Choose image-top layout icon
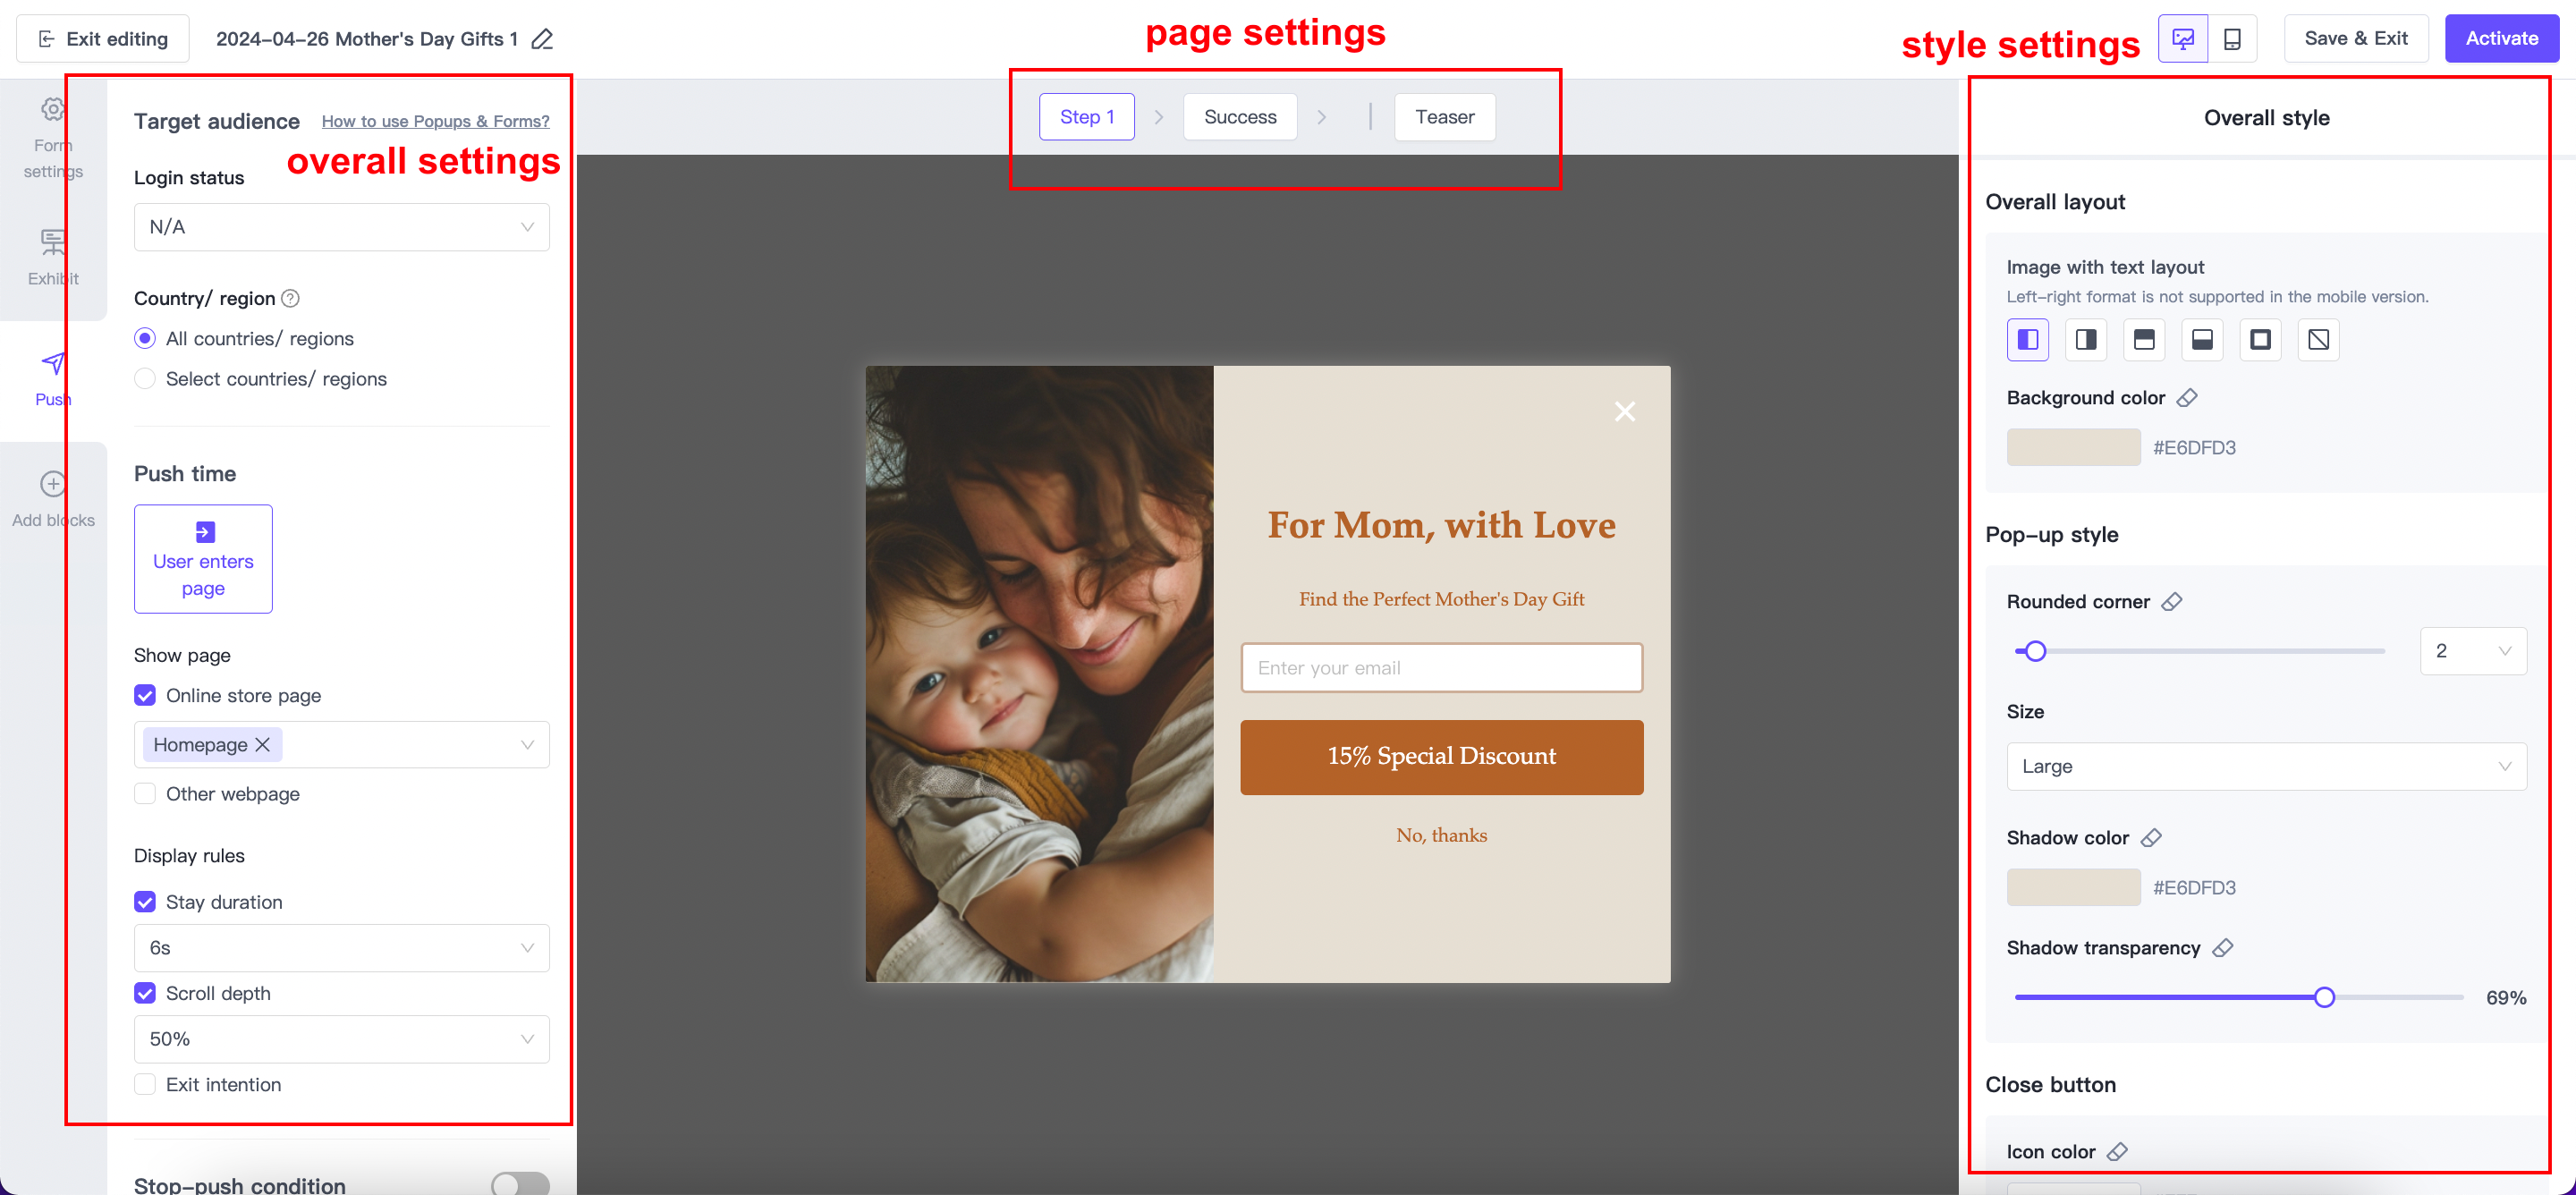 [x=2143, y=340]
